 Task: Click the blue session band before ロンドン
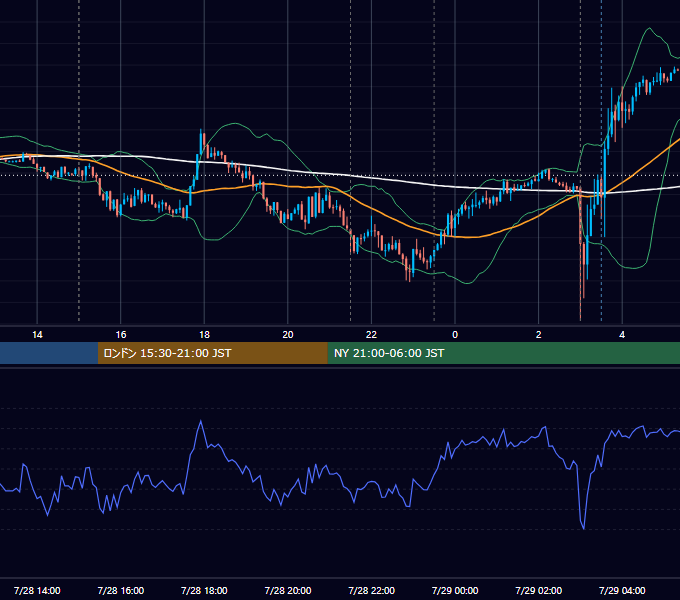(x=49, y=353)
